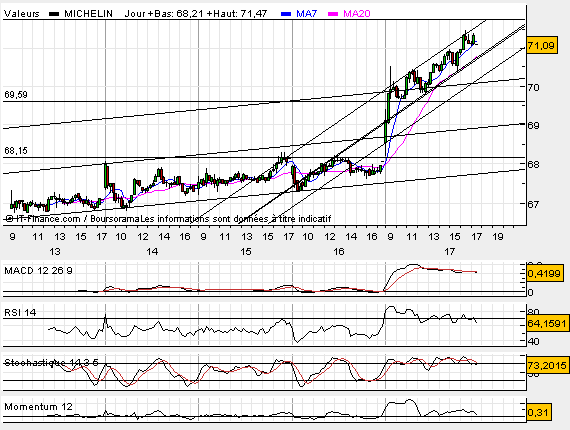The height and width of the screenshot is (430, 570).
Task: Click the yellow 73,2015 stochastic value tag
Action: tap(547, 365)
